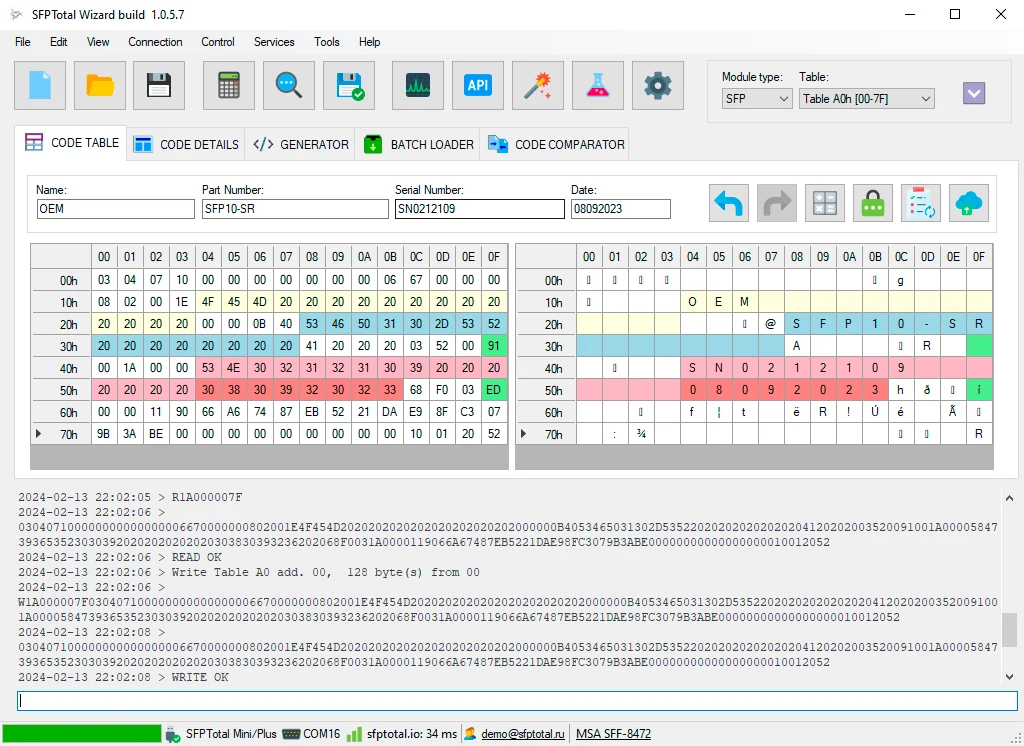Open the Table A0h [00-7F] dropdown
Viewport: 1024px width, 746px height.
point(867,99)
